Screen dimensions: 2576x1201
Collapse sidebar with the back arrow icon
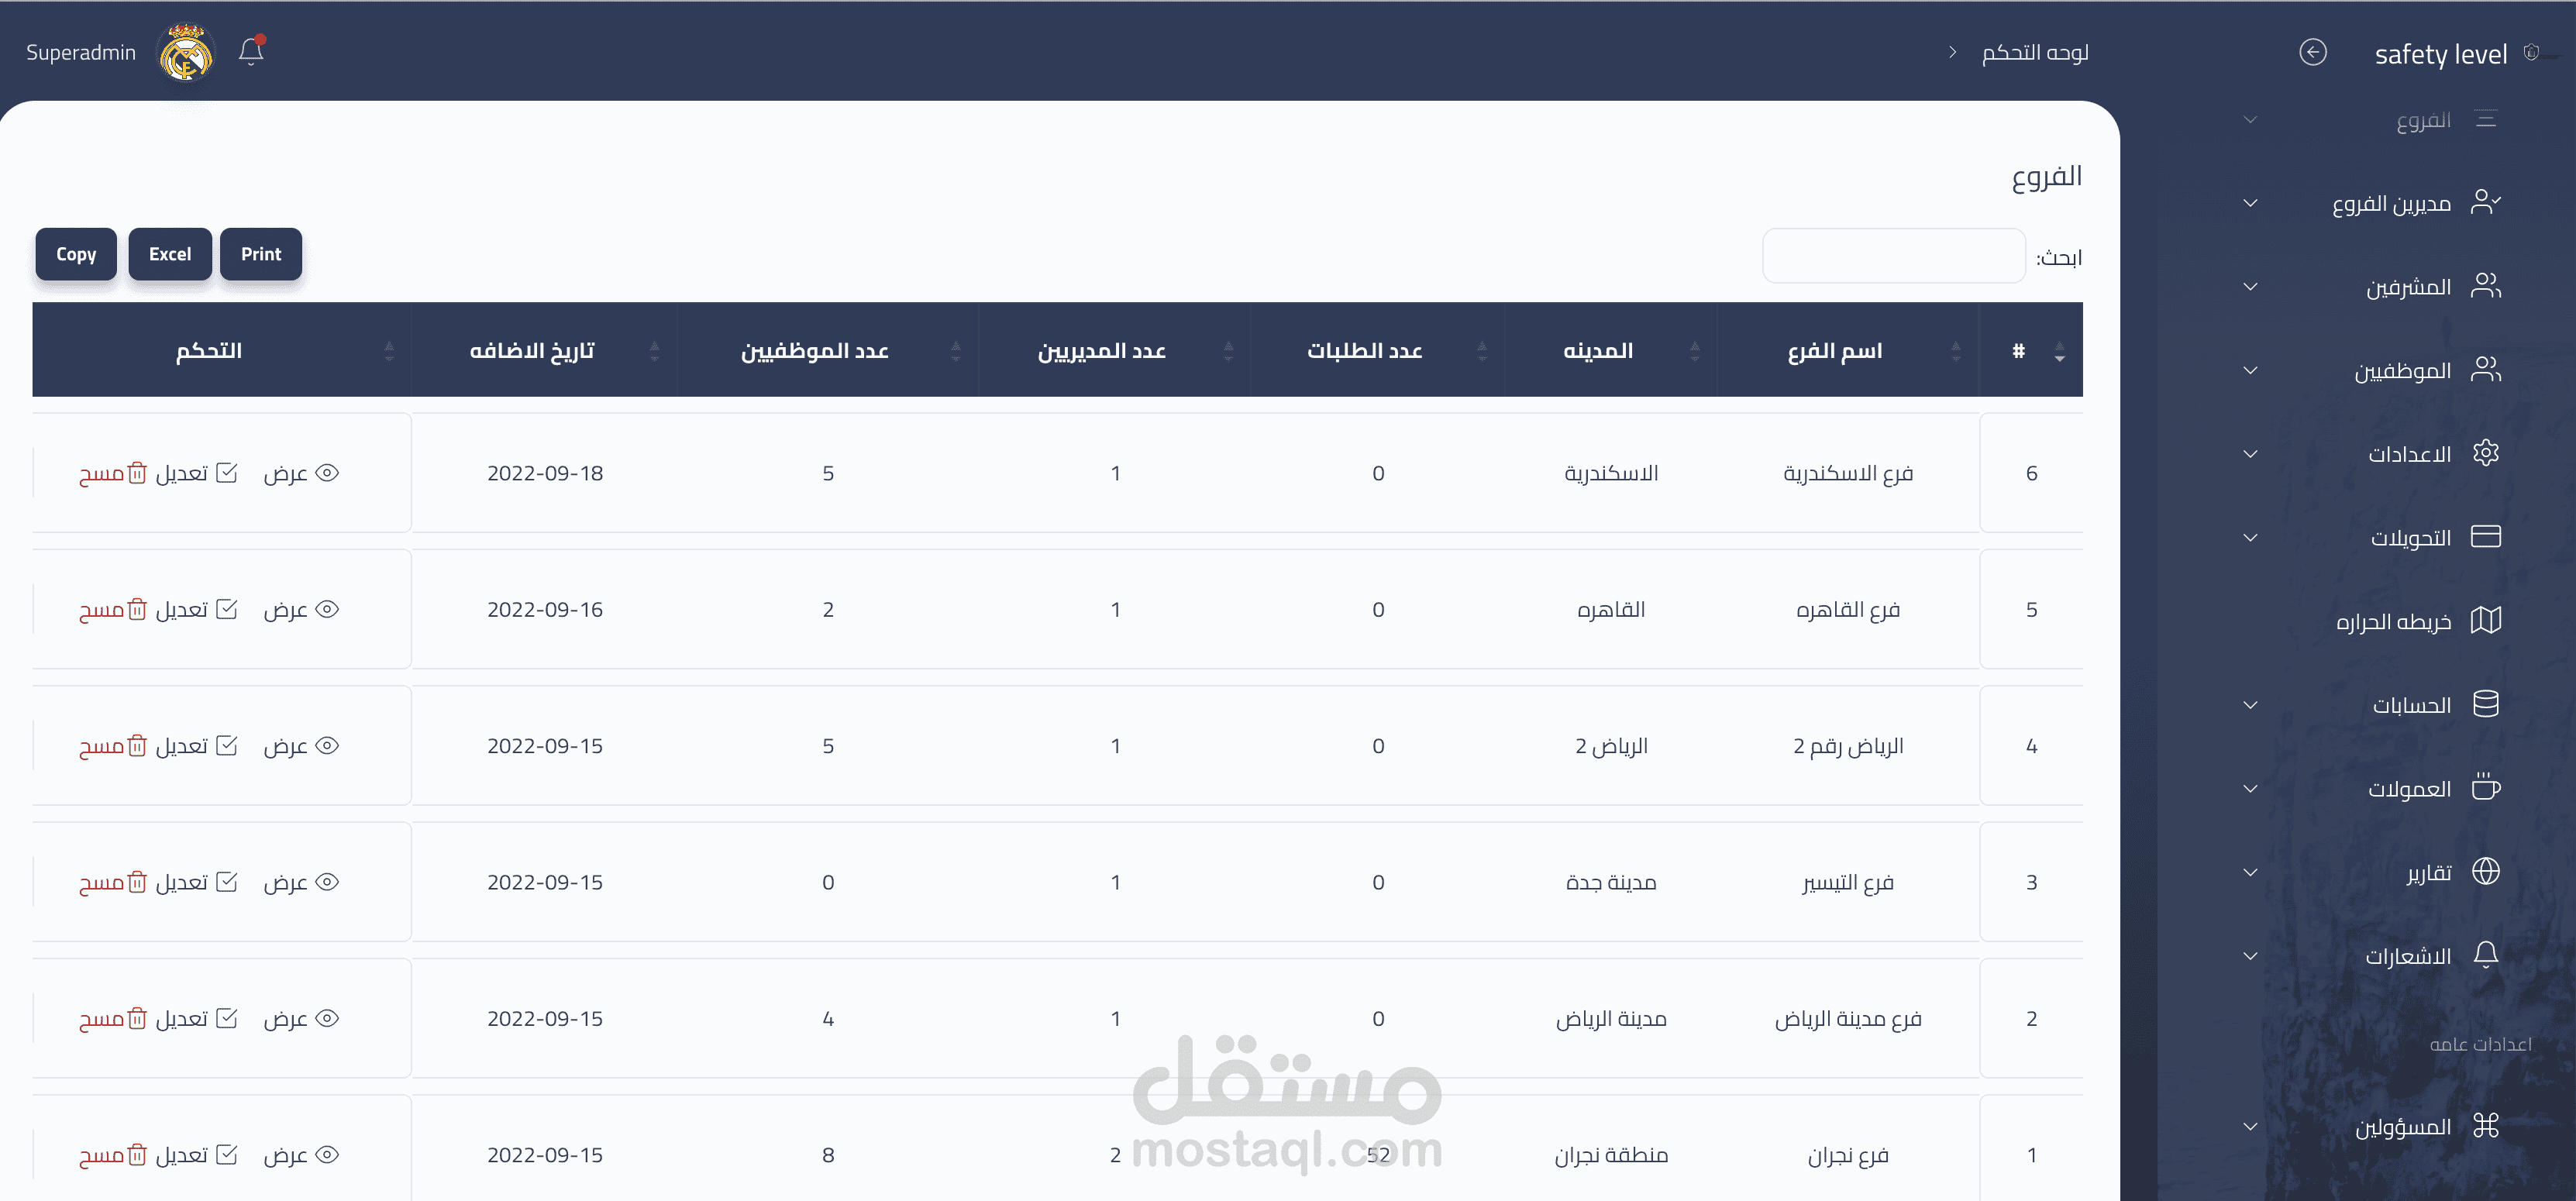pos(2312,52)
